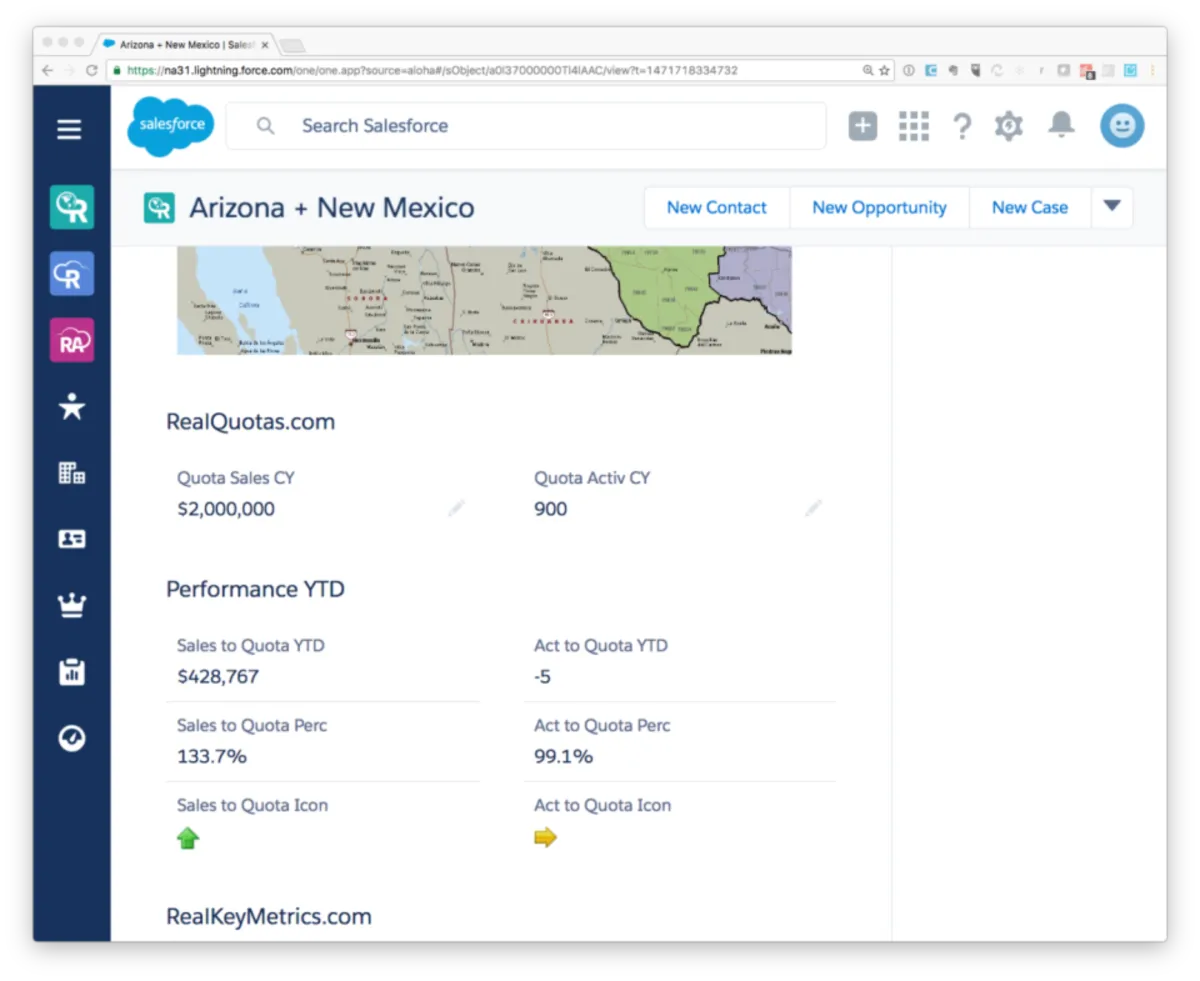Viewport: 1200px width, 981px height.
Task: Open the teal R app in sidebar
Action: click(x=72, y=206)
